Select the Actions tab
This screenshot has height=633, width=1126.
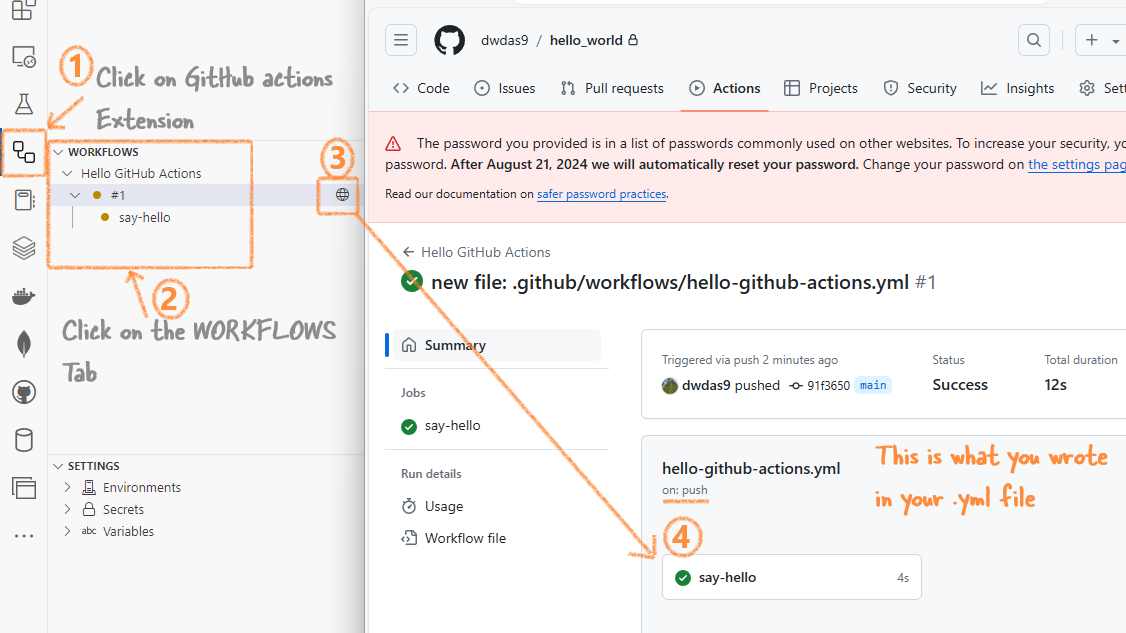pyautogui.click(x=725, y=88)
